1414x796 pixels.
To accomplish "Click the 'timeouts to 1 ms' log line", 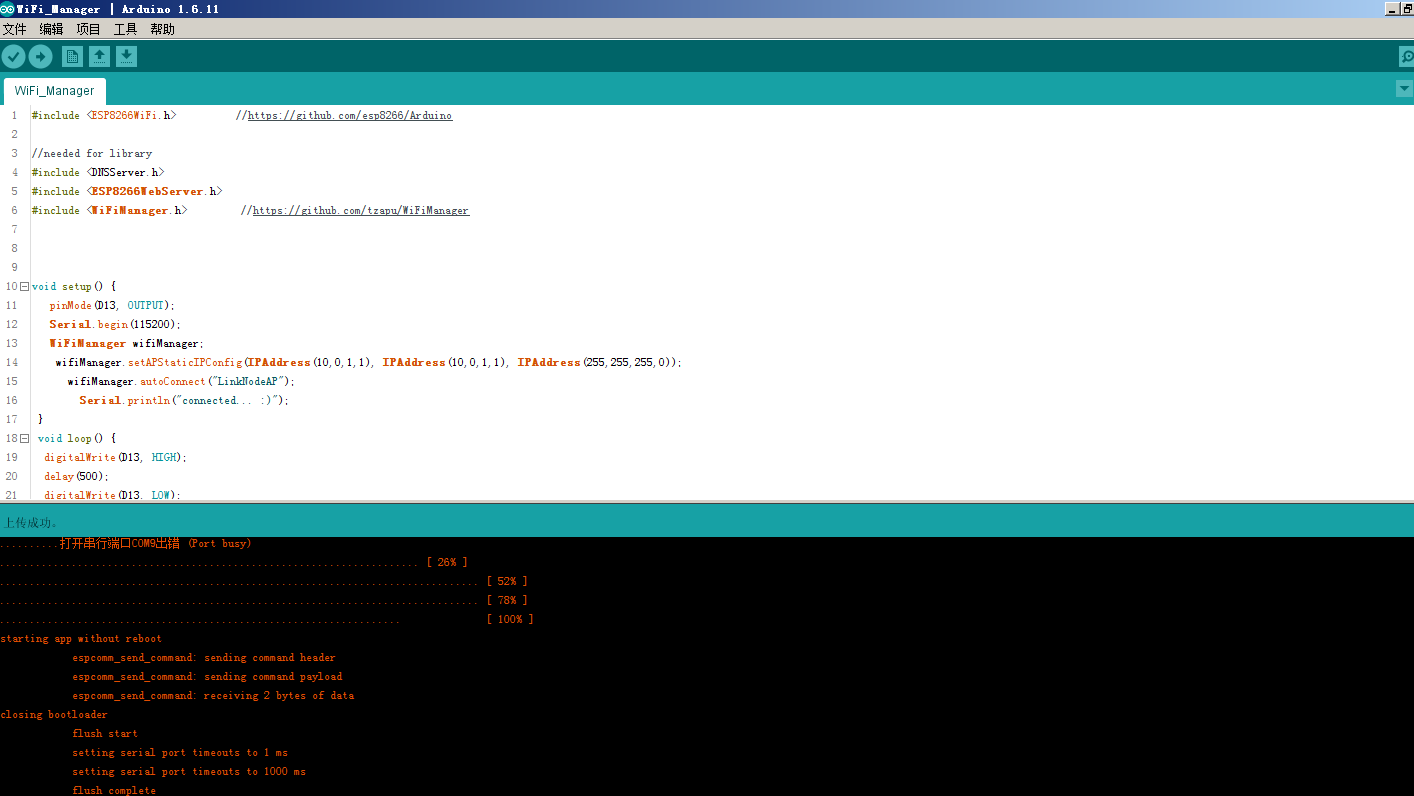I will coord(180,753).
